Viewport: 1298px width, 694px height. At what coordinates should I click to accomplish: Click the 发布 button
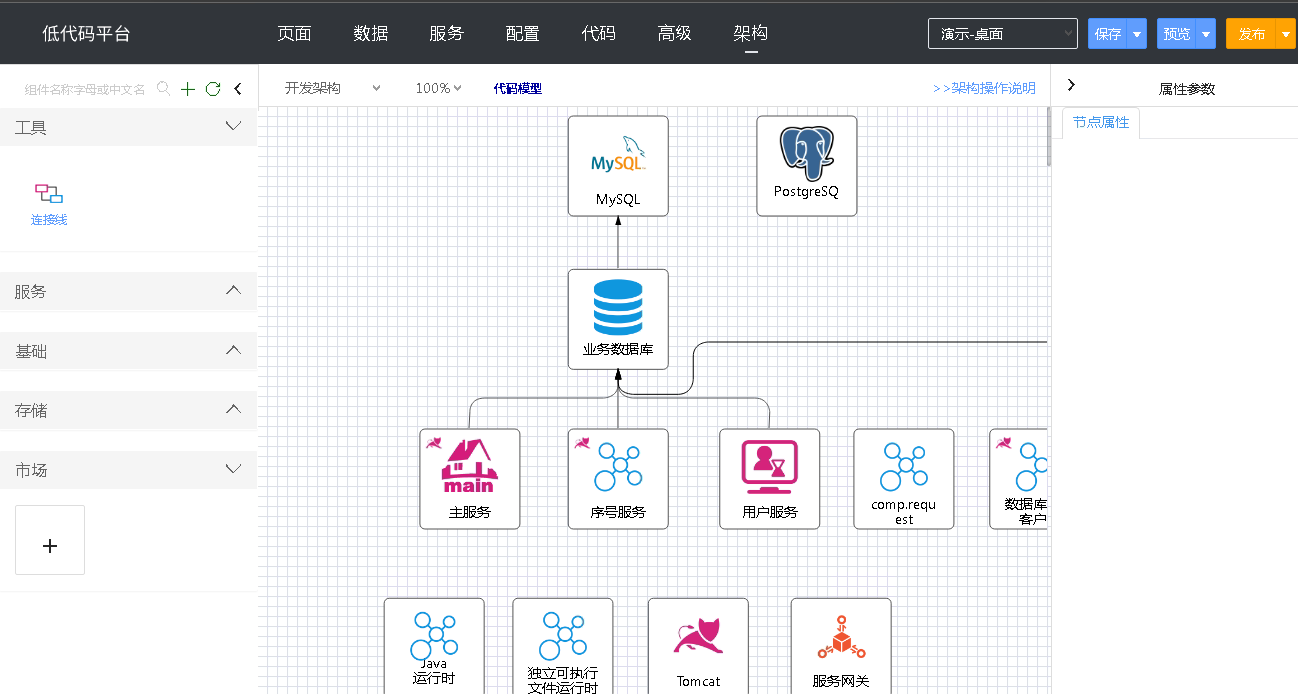click(x=1251, y=34)
